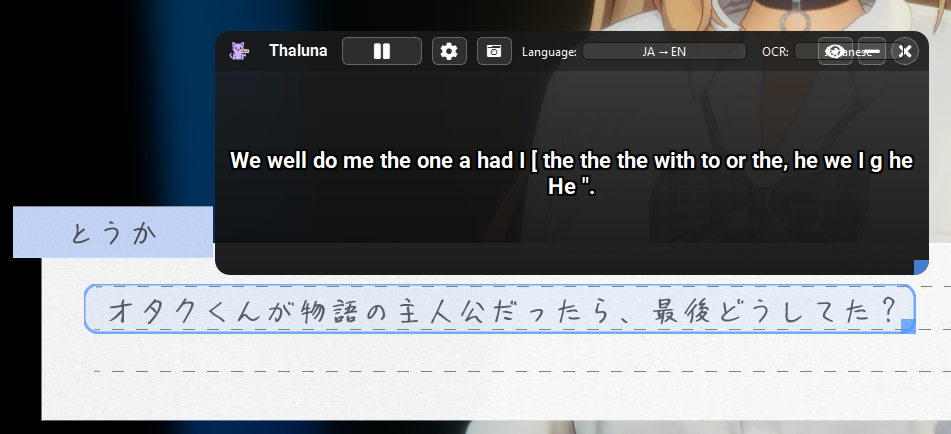951x434 pixels.
Task: Open Thaluna settings gear
Action: (x=449, y=51)
